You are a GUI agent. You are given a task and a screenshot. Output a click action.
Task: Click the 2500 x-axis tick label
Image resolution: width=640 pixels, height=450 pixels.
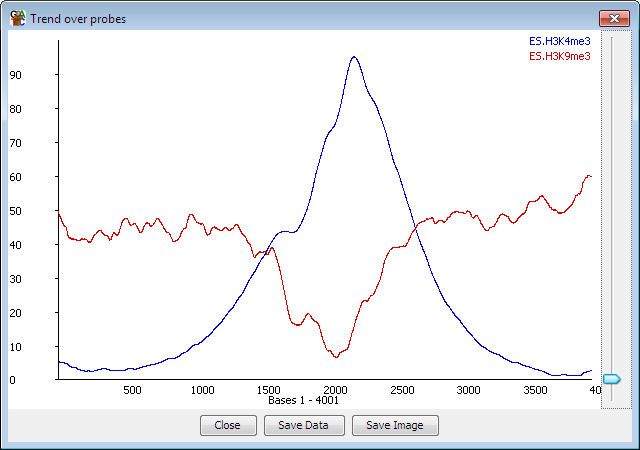[x=402, y=390]
